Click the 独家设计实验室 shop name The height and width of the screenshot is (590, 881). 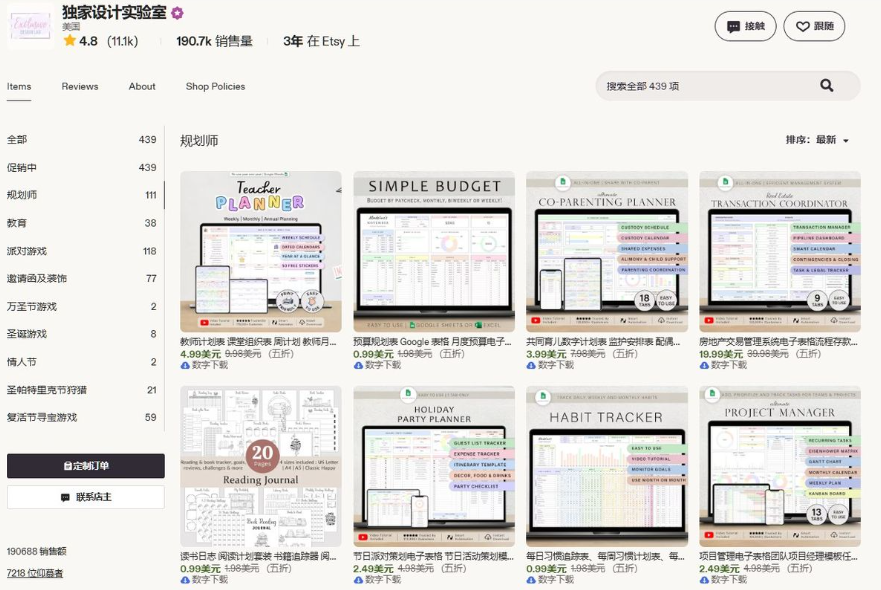[x=114, y=12]
